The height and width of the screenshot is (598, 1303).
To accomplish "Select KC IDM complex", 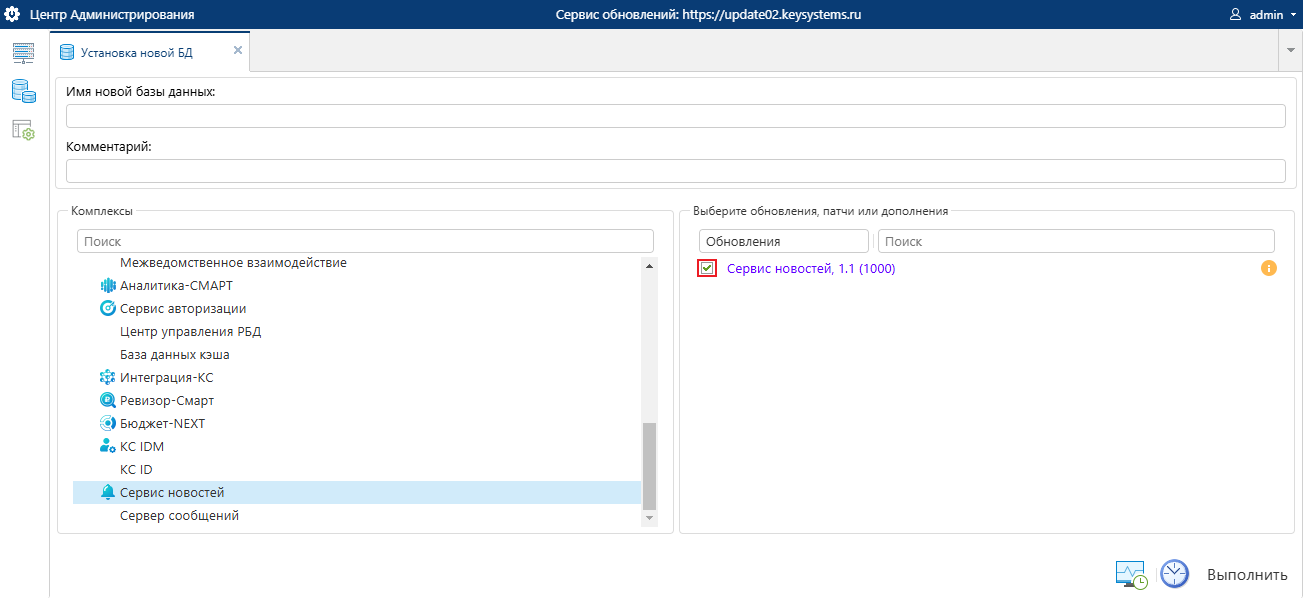I will (142, 447).
